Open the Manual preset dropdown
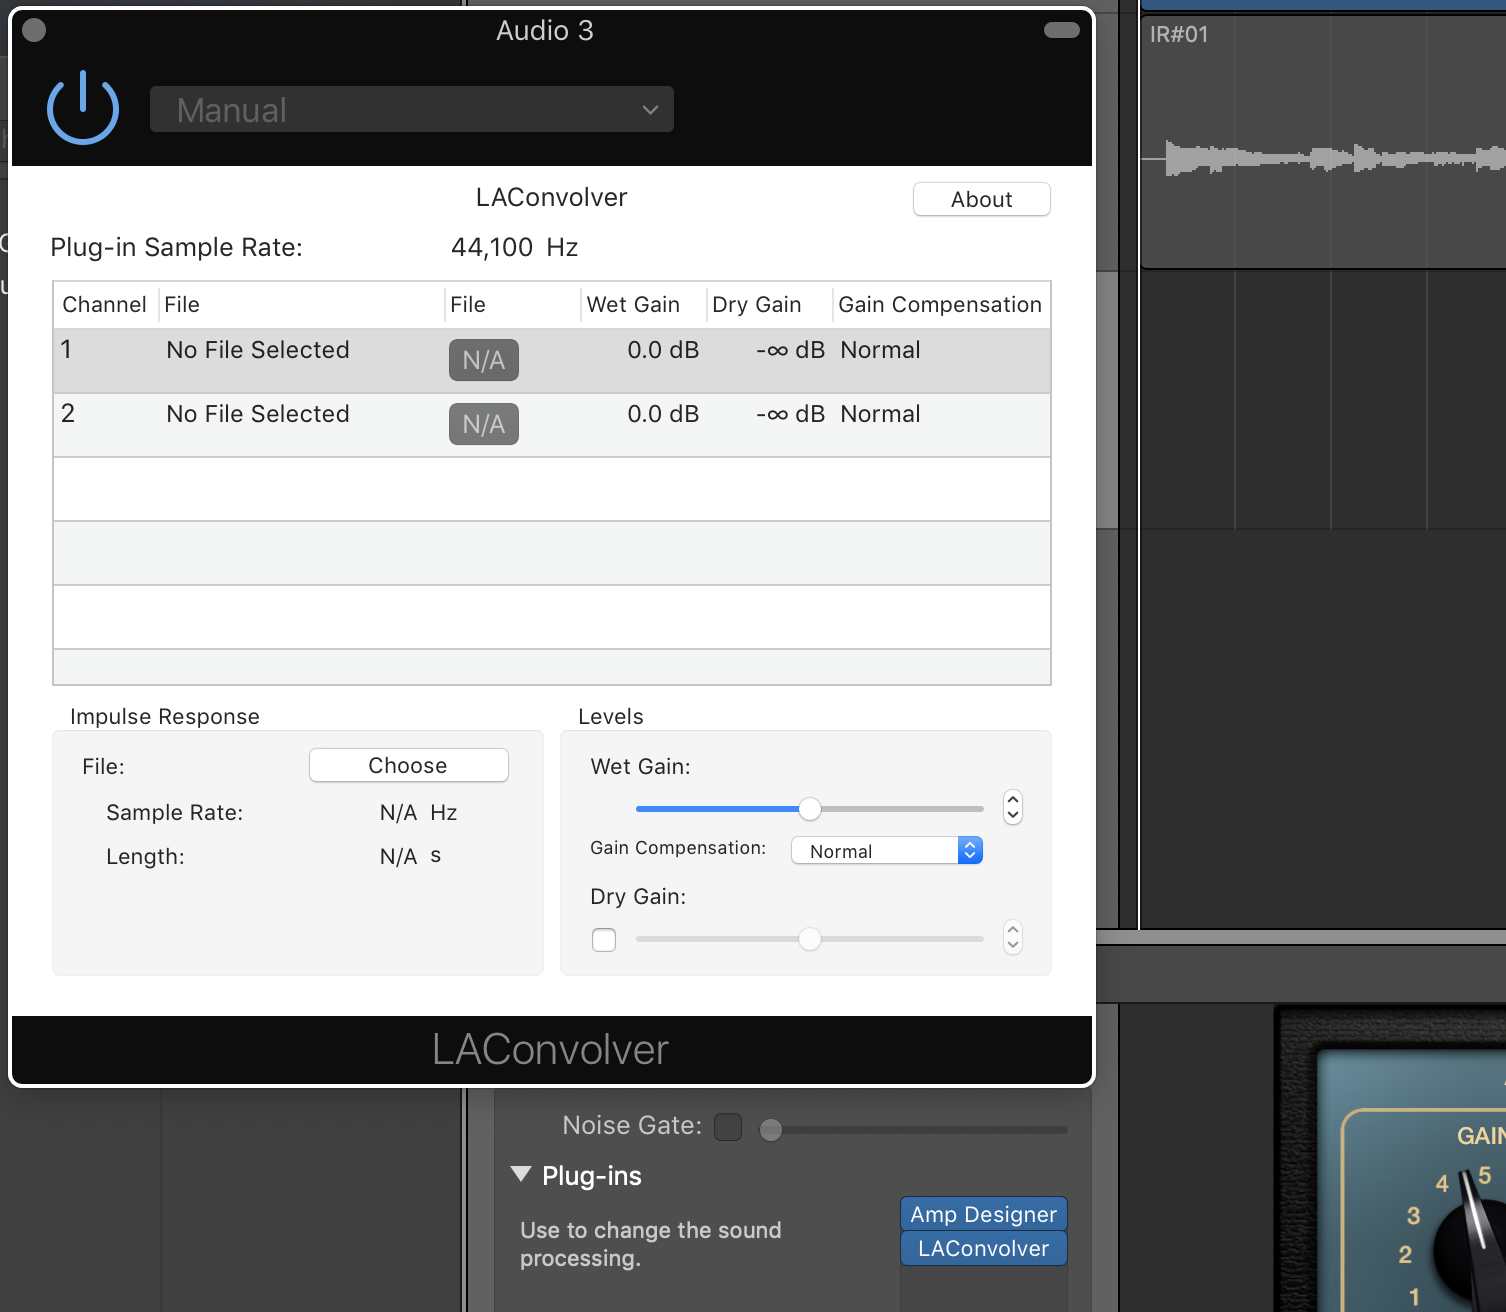This screenshot has height=1312, width=1506. click(411, 109)
